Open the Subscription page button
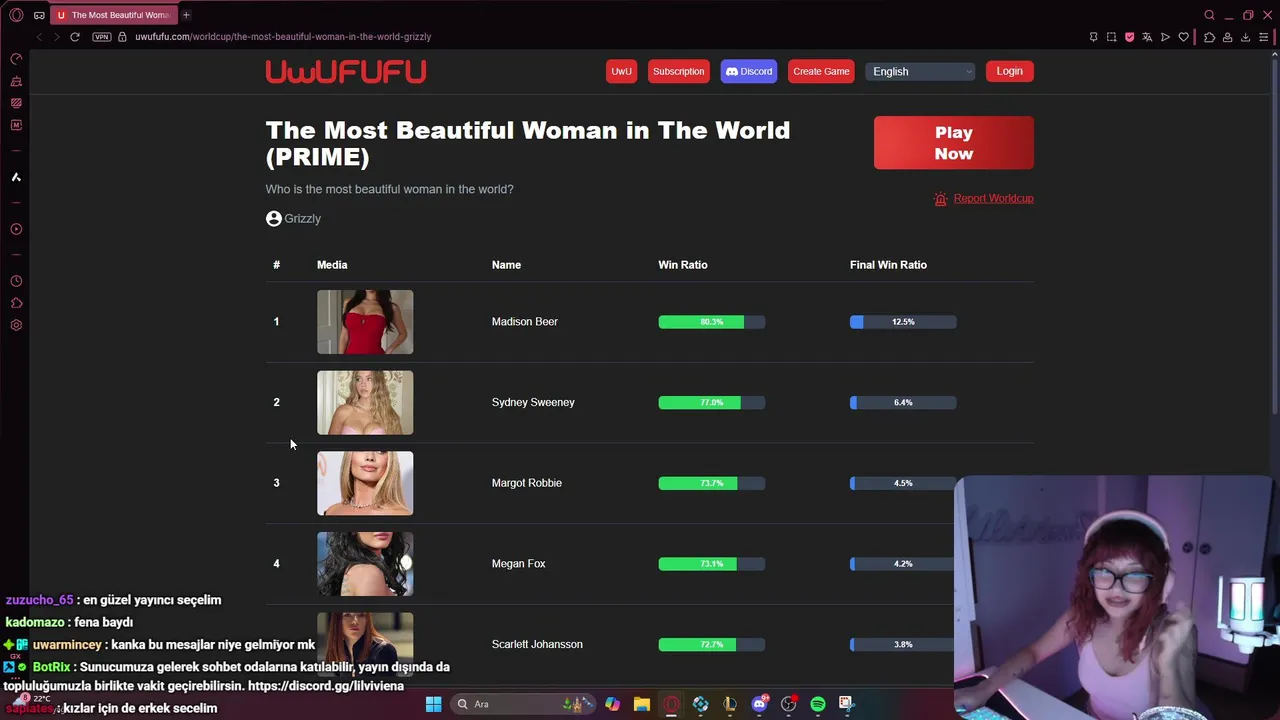 [x=678, y=71]
